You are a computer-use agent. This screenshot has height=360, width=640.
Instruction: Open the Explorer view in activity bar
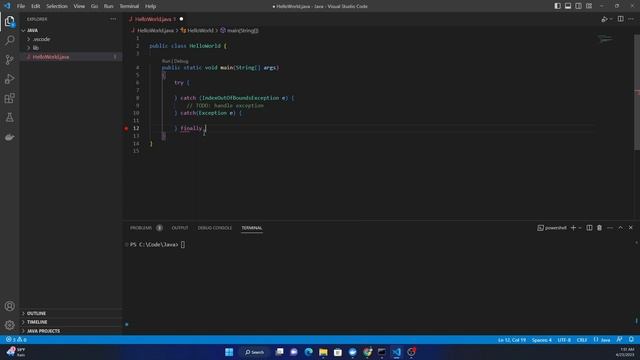point(9,21)
